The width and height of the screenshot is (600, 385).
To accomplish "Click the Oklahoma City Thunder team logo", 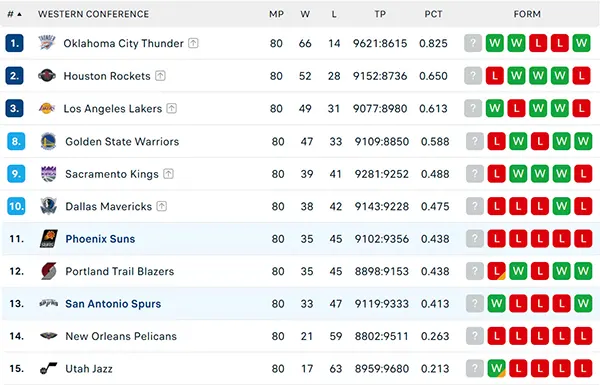I will (x=47, y=43).
